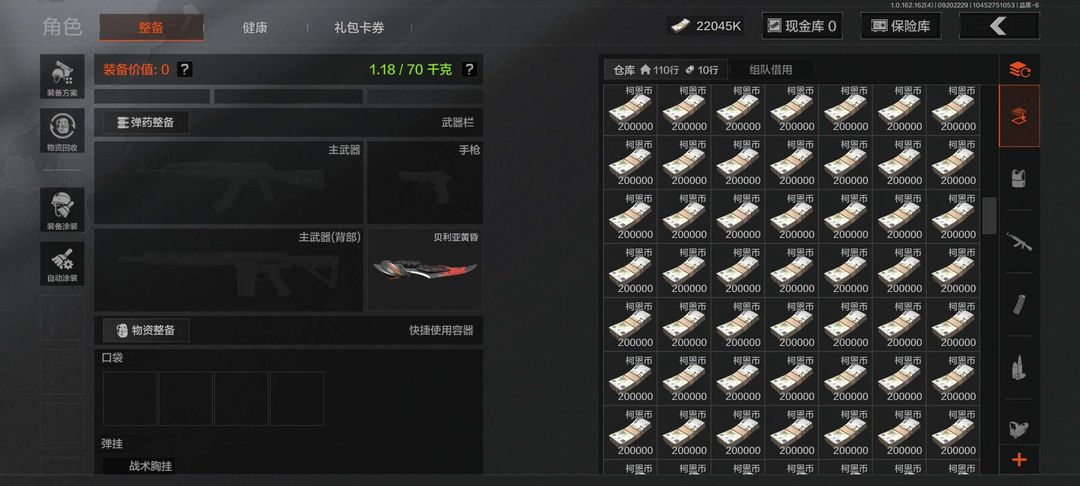Click the back arrow button
Screen dimensions: 1080x486
999,26
